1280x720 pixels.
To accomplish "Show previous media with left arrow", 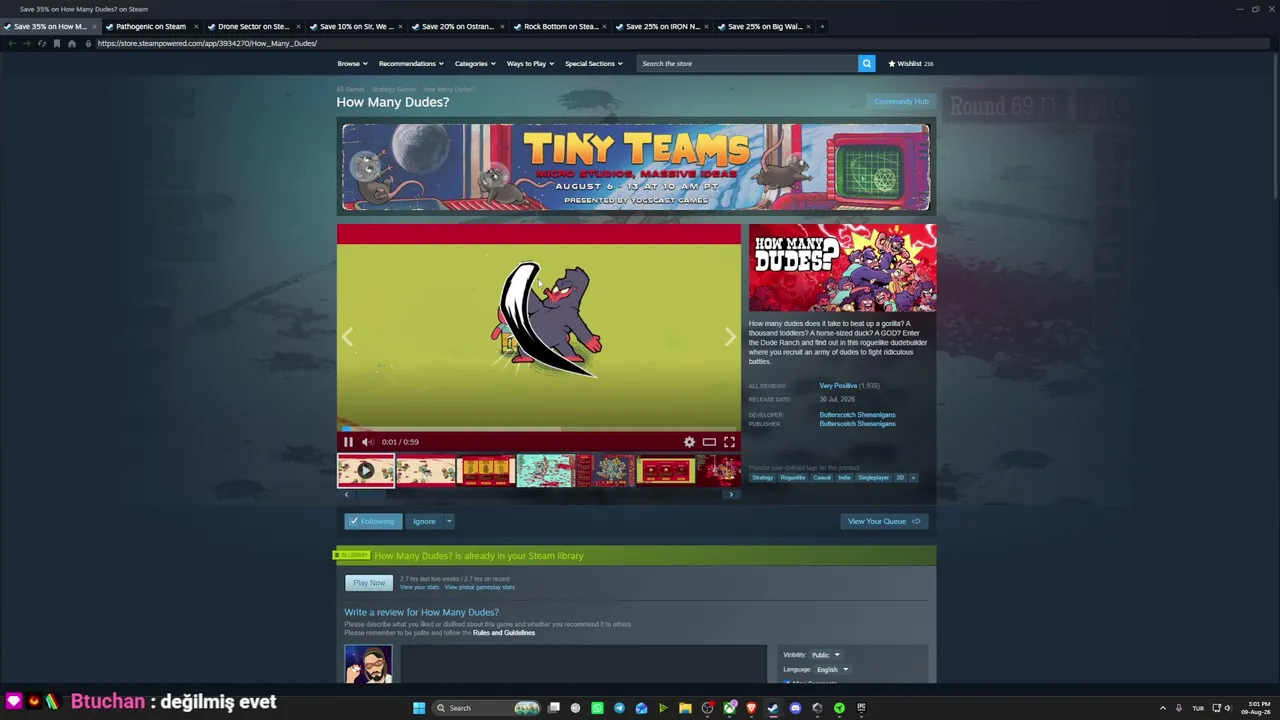I will coord(347,337).
